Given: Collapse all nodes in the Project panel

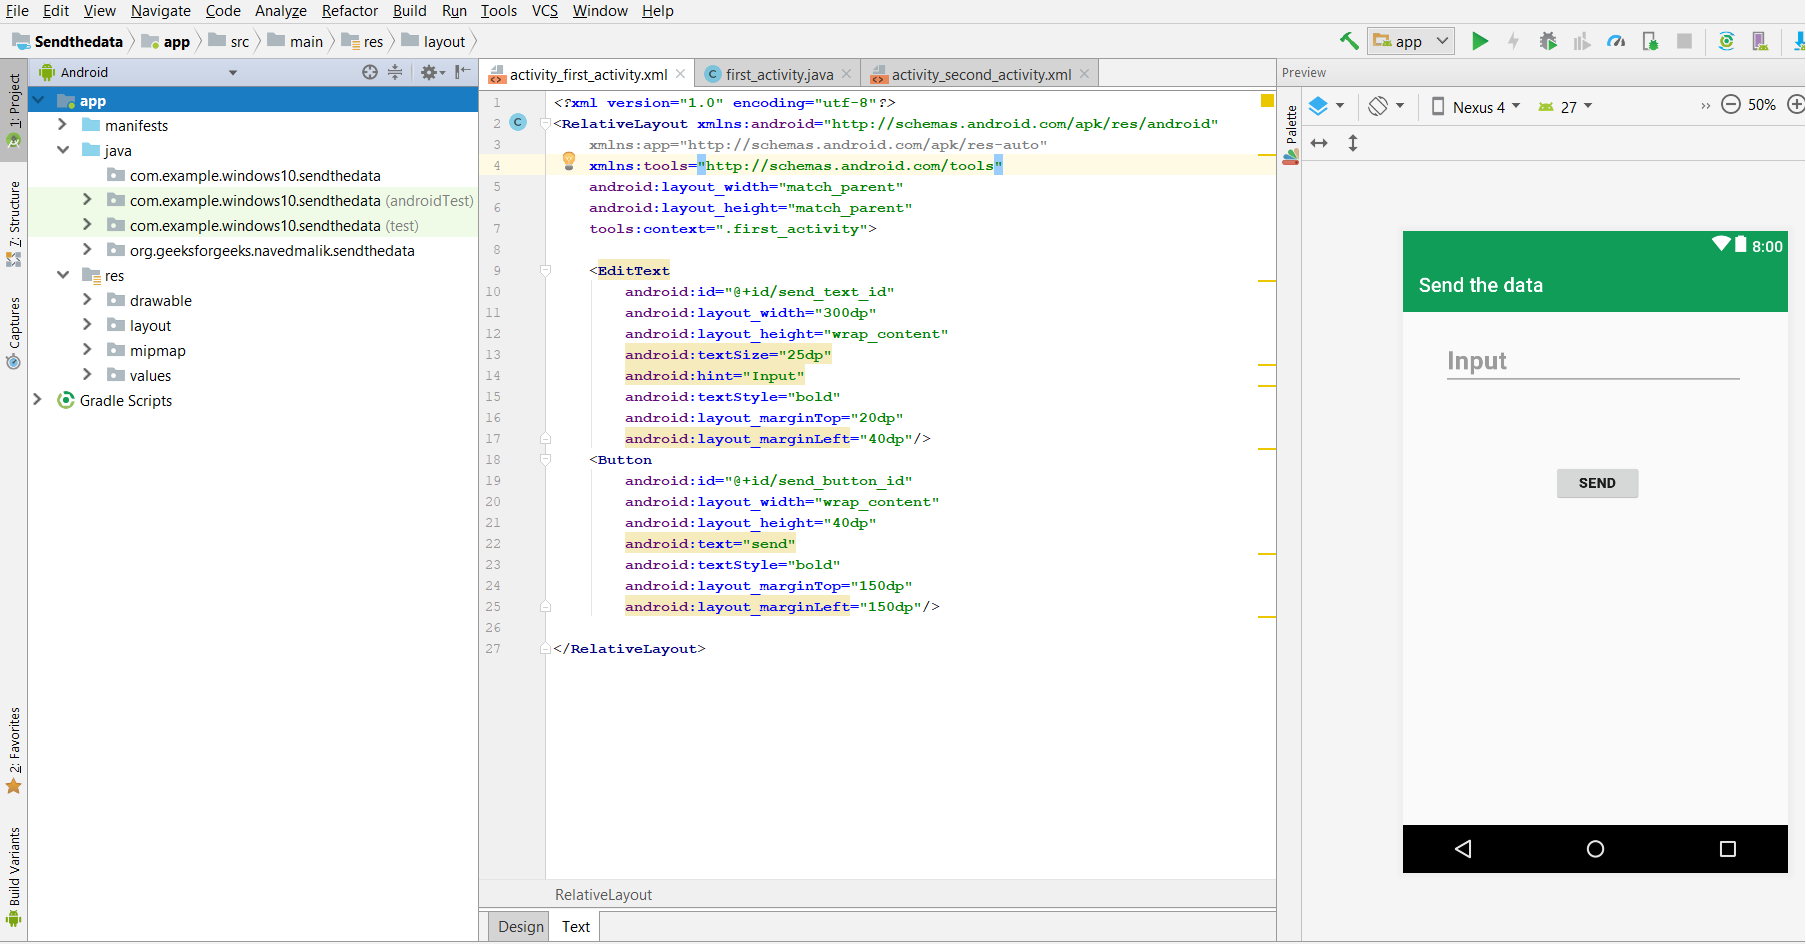Looking at the screenshot, I should (395, 72).
